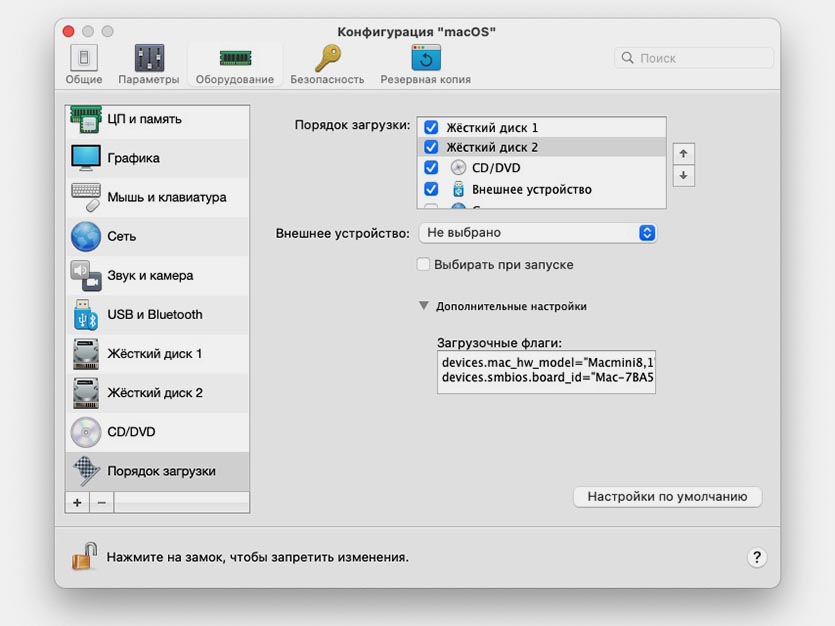Click the Звук и камера icon
The image size is (835, 626).
tap(86, 275)
